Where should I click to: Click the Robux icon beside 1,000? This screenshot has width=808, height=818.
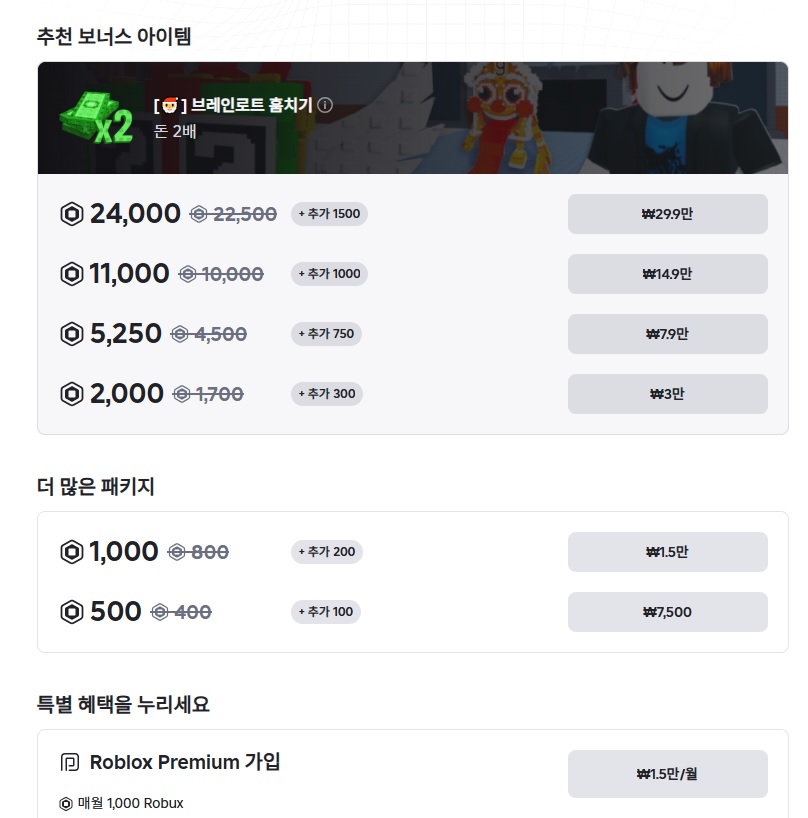pyautogui.click(x=72, y=551)
